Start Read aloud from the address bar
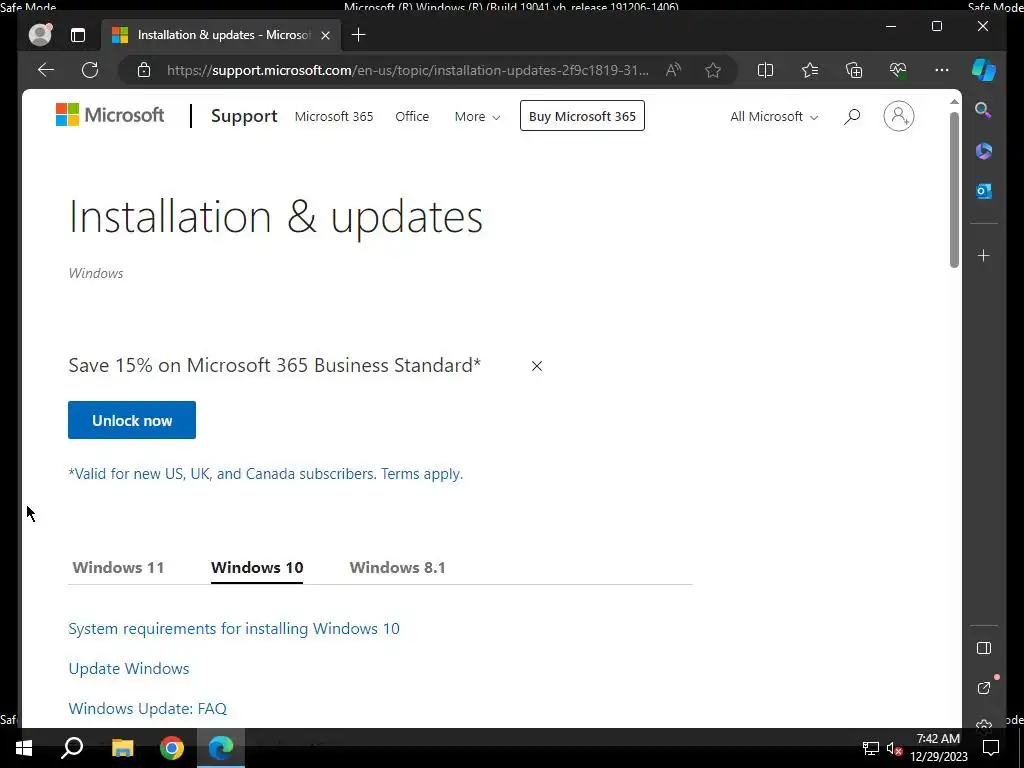This screenshot has height=768, width=1024. coord(673,70)
